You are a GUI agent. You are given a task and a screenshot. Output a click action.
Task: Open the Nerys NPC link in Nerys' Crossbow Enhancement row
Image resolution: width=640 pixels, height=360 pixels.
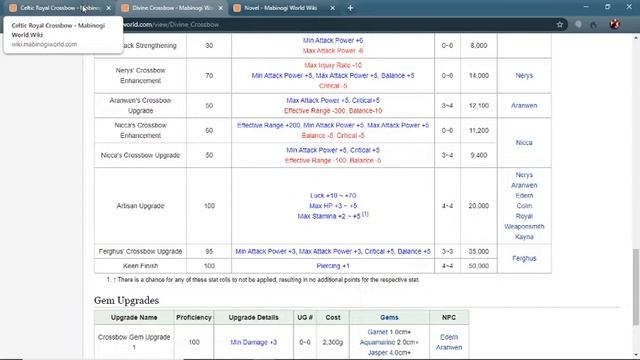[524, 76]
